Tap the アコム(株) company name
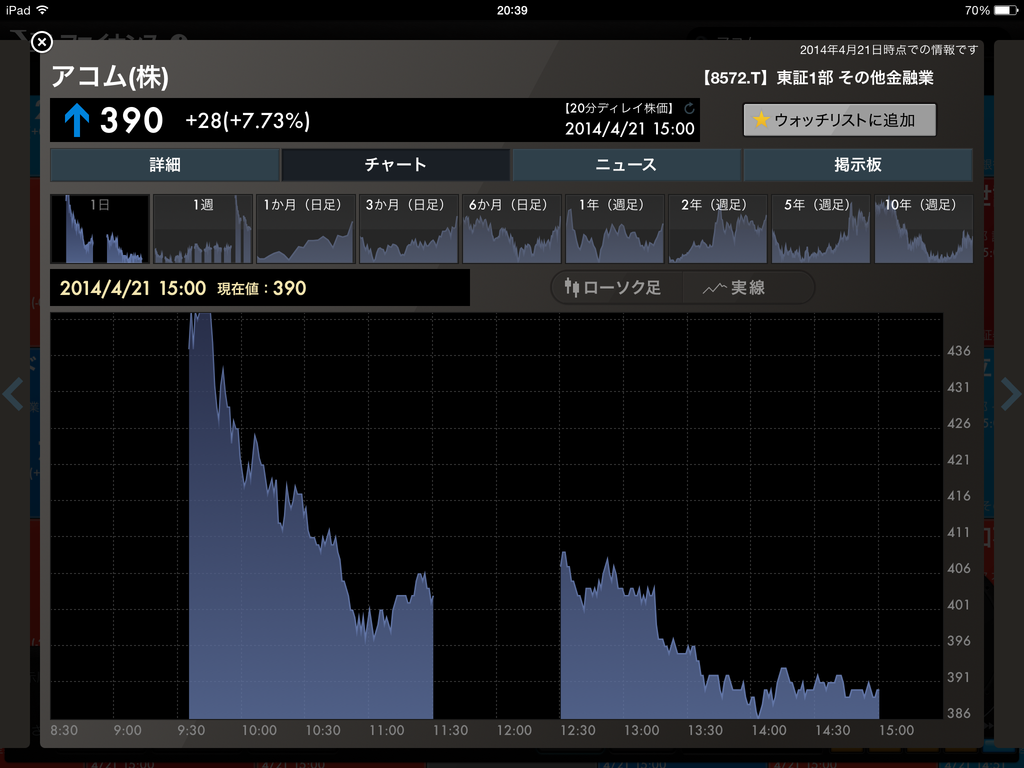Image resolution: width=1024 pixels, height=768 pixels. 110,76
